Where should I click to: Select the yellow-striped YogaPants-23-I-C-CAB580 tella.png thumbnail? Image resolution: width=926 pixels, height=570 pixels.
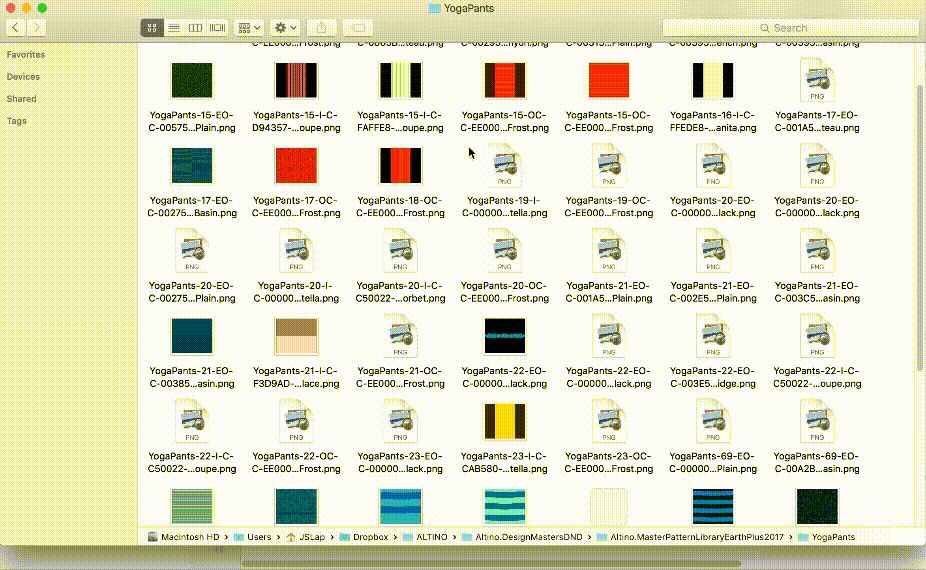504,421
